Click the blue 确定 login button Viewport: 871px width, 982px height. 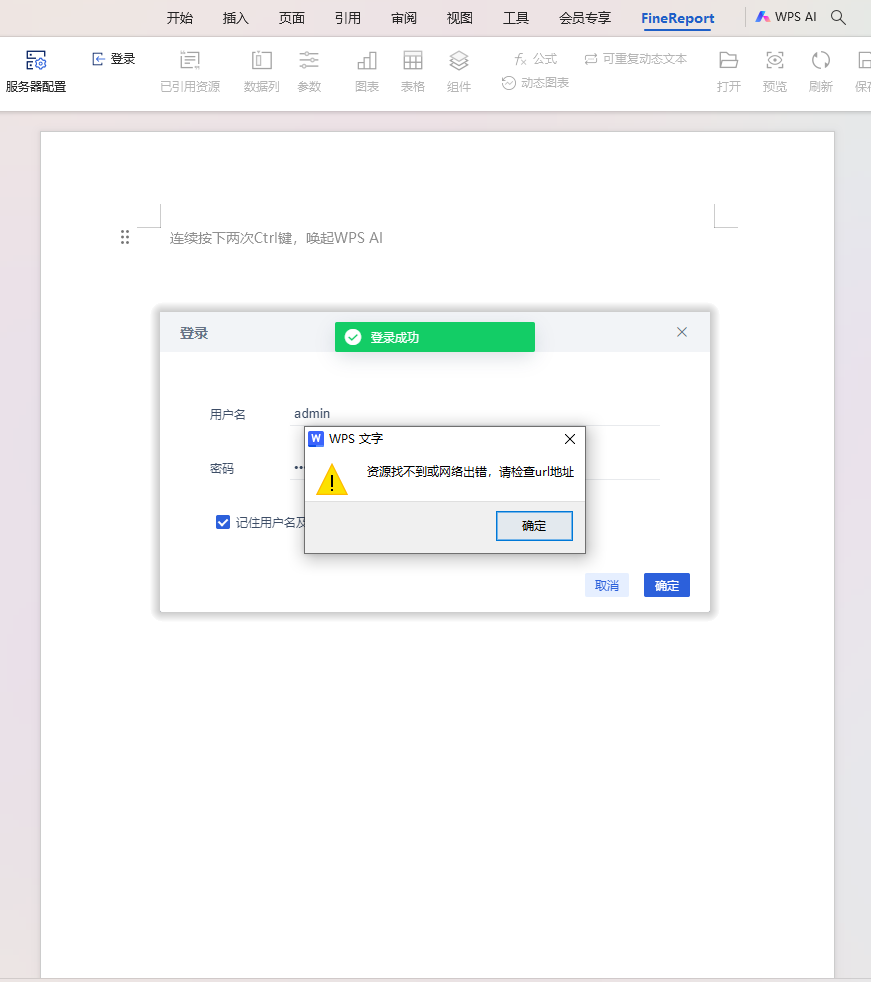pos(667,585)
